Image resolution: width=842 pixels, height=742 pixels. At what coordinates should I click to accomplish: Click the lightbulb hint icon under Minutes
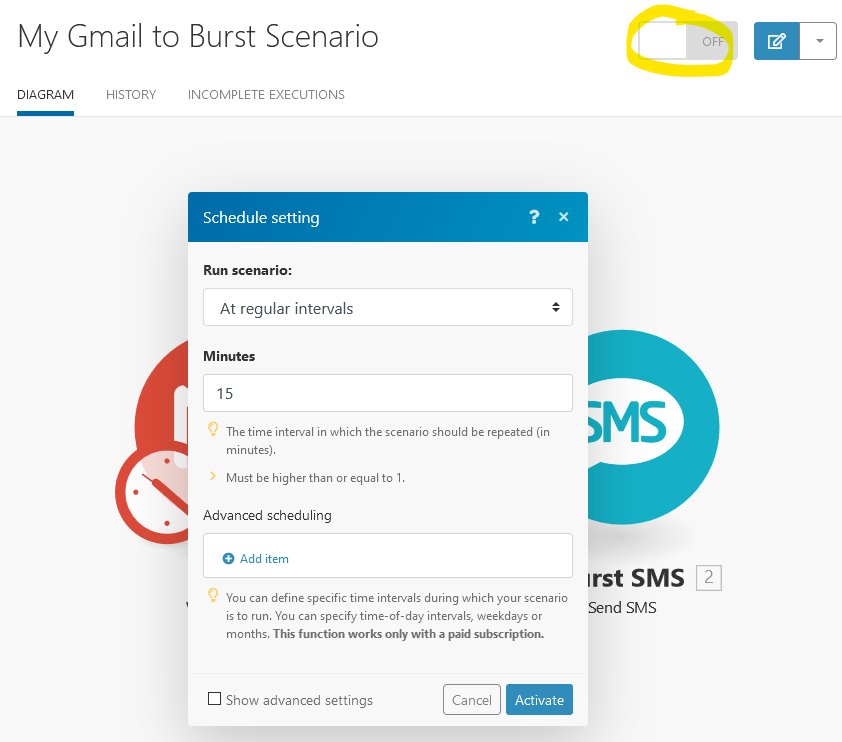pos(213,429)
